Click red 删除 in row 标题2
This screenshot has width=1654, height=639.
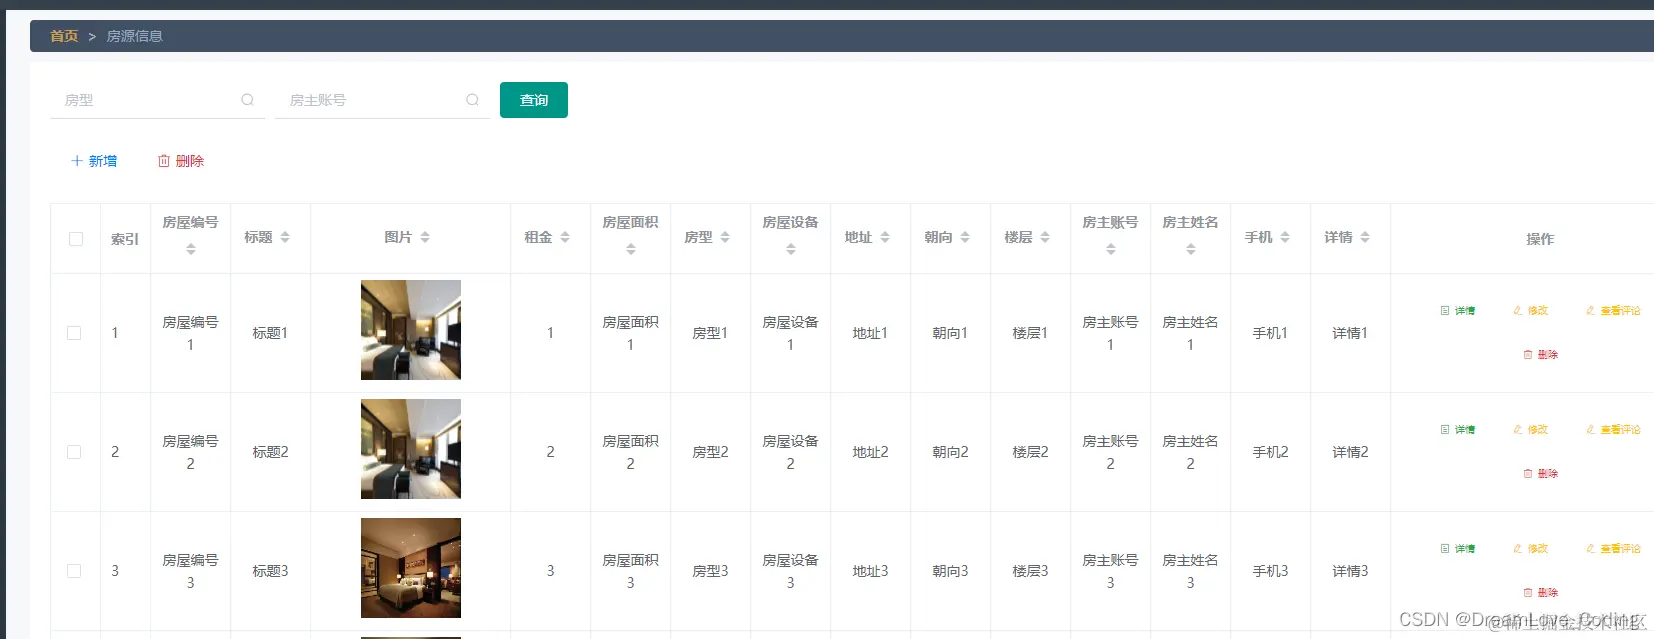click(1541, 474)
